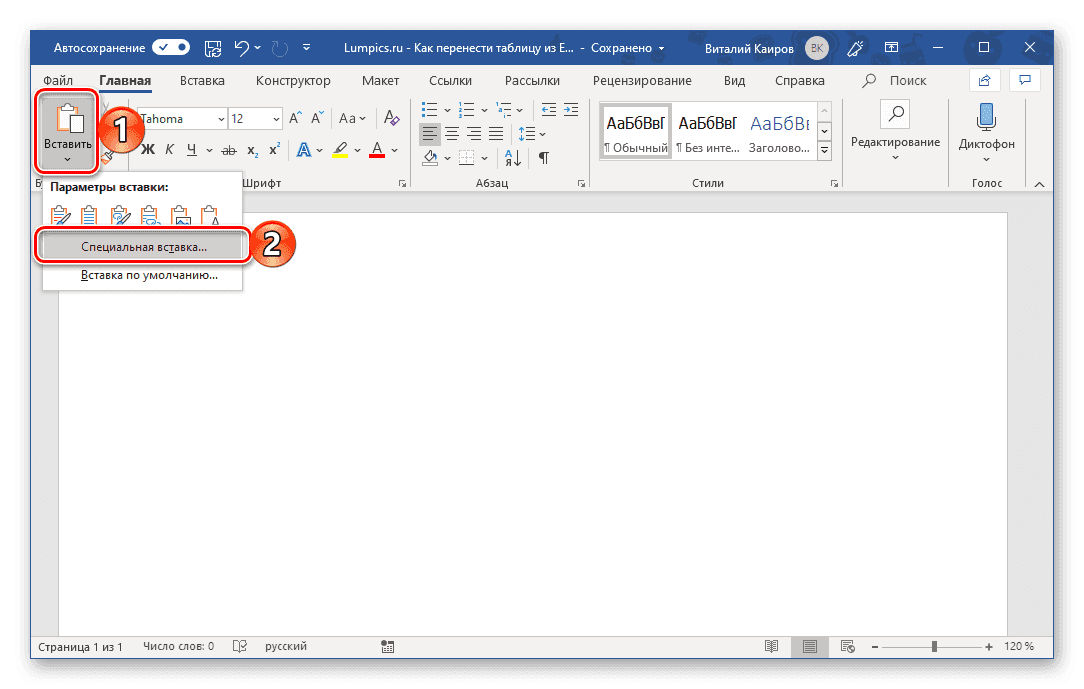This screenshot has width=1084, height=689.
Task: Select the "Keep Text Only" paste option icon
Action: pos(210,214)
